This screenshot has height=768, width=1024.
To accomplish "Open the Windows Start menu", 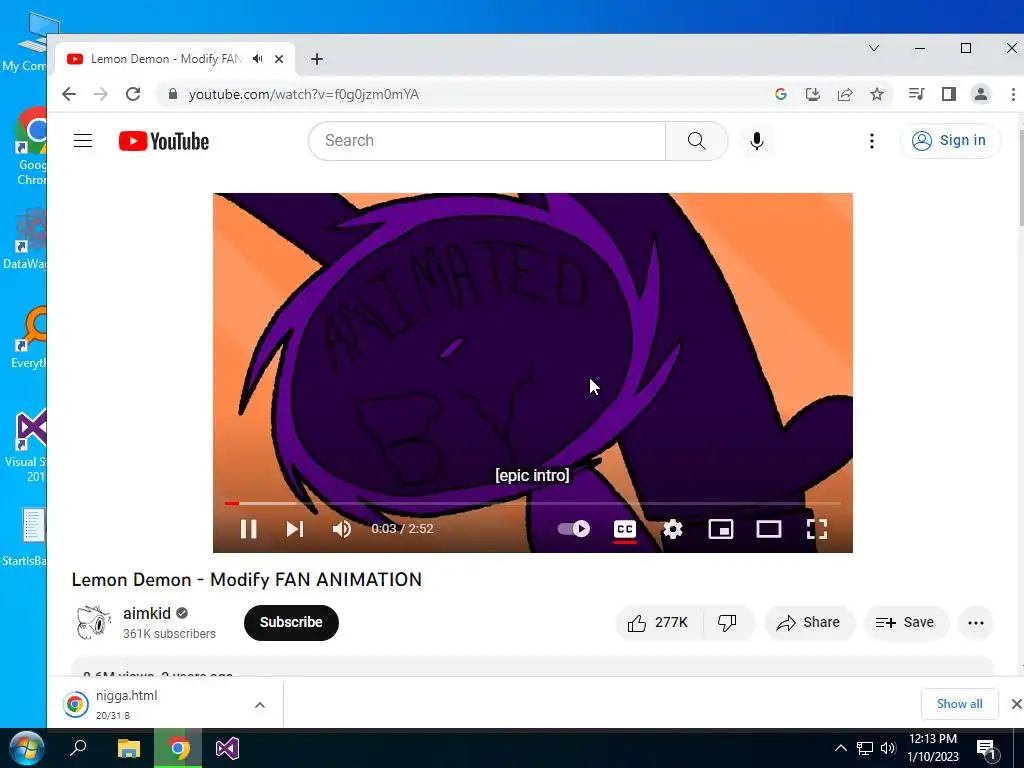I will (27, 748).
